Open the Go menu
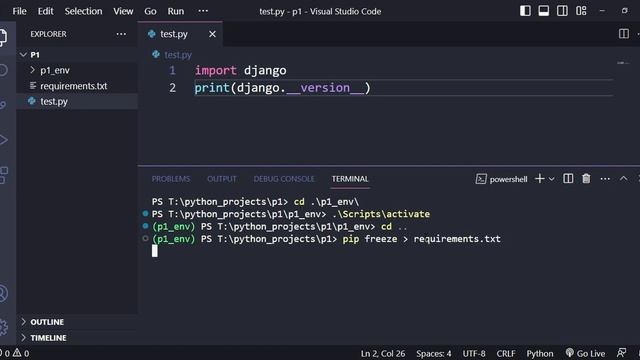This screenshot has height=360, width=640. tap(150, 11)
